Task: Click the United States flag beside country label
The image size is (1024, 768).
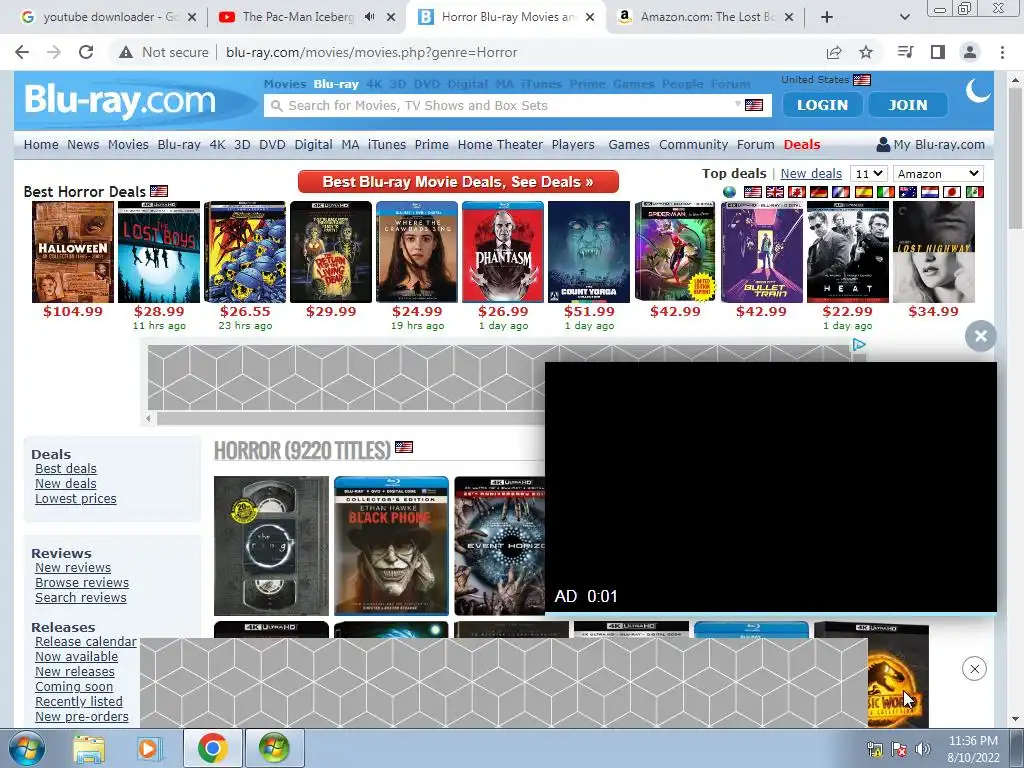Action: coord(862,80)
